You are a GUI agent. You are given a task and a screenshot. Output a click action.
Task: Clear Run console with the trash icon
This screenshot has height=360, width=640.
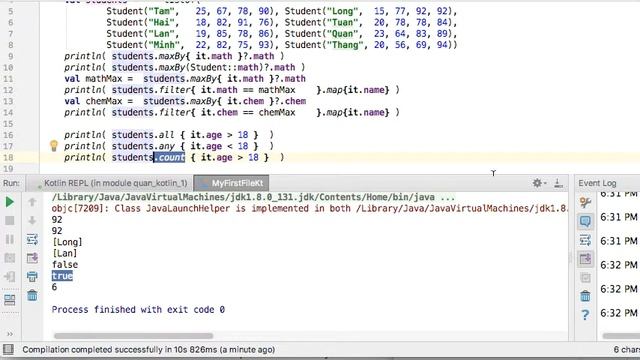(32, 295)
